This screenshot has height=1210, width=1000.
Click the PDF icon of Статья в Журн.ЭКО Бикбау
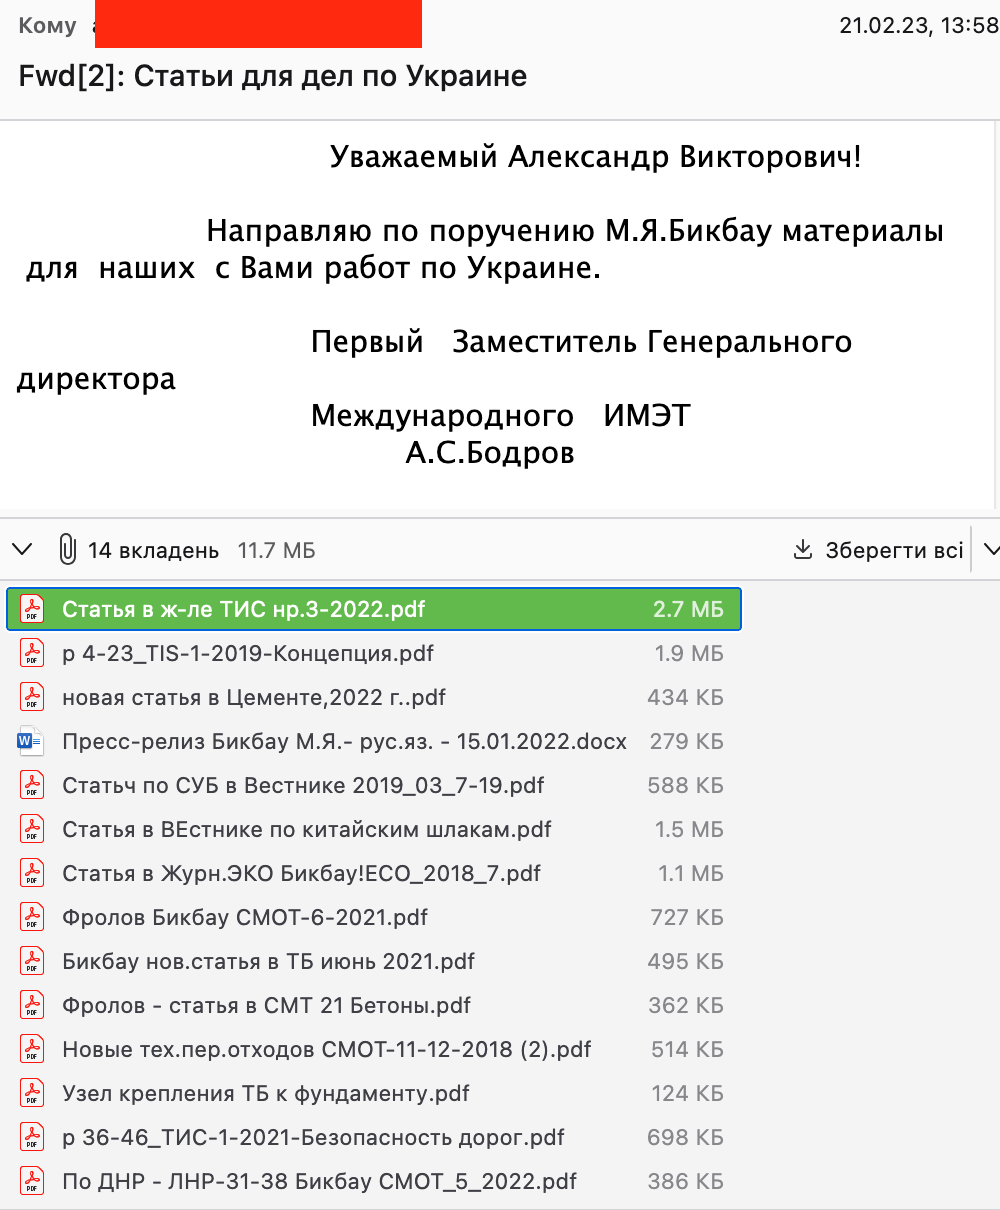pyautogui.click(x=33, y=873)
